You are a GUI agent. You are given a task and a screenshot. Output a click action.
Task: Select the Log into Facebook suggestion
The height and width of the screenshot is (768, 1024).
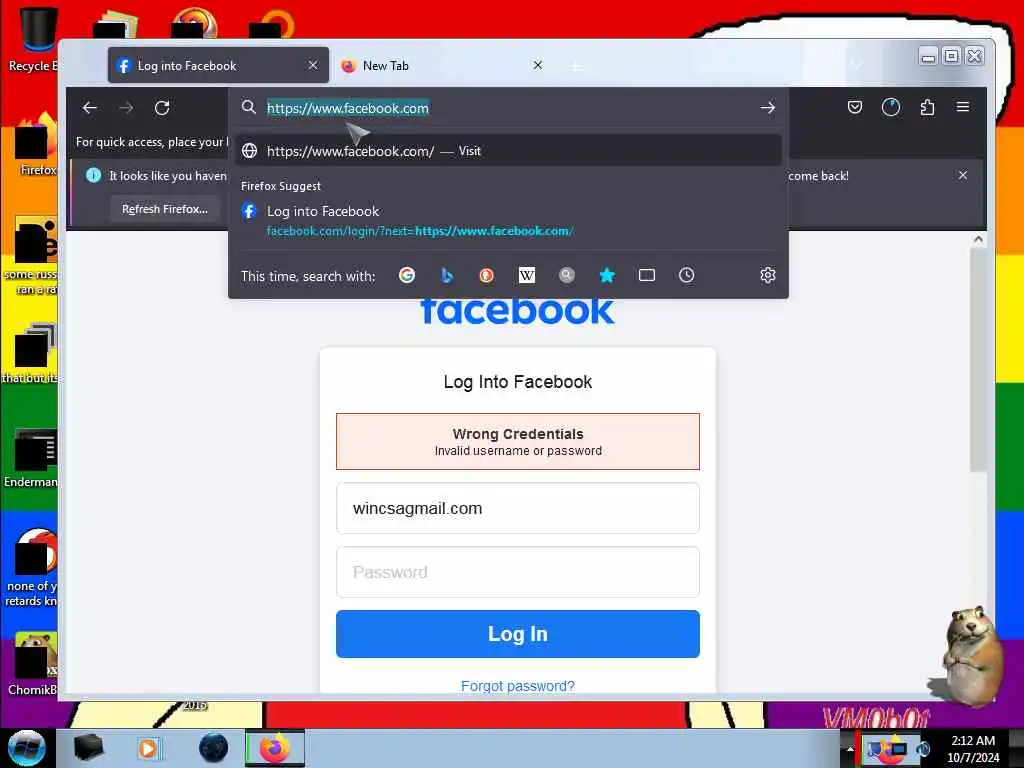tap(509, 220)
